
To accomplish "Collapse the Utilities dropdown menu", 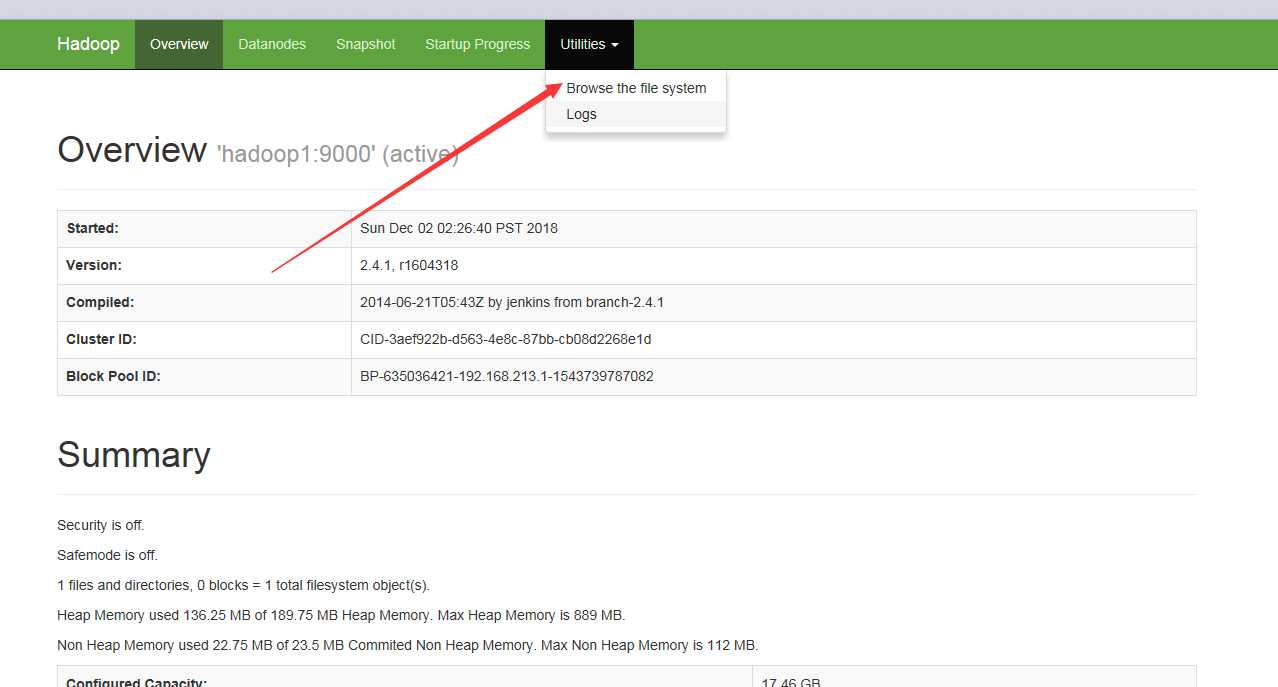I will click(x=589, y=44).
